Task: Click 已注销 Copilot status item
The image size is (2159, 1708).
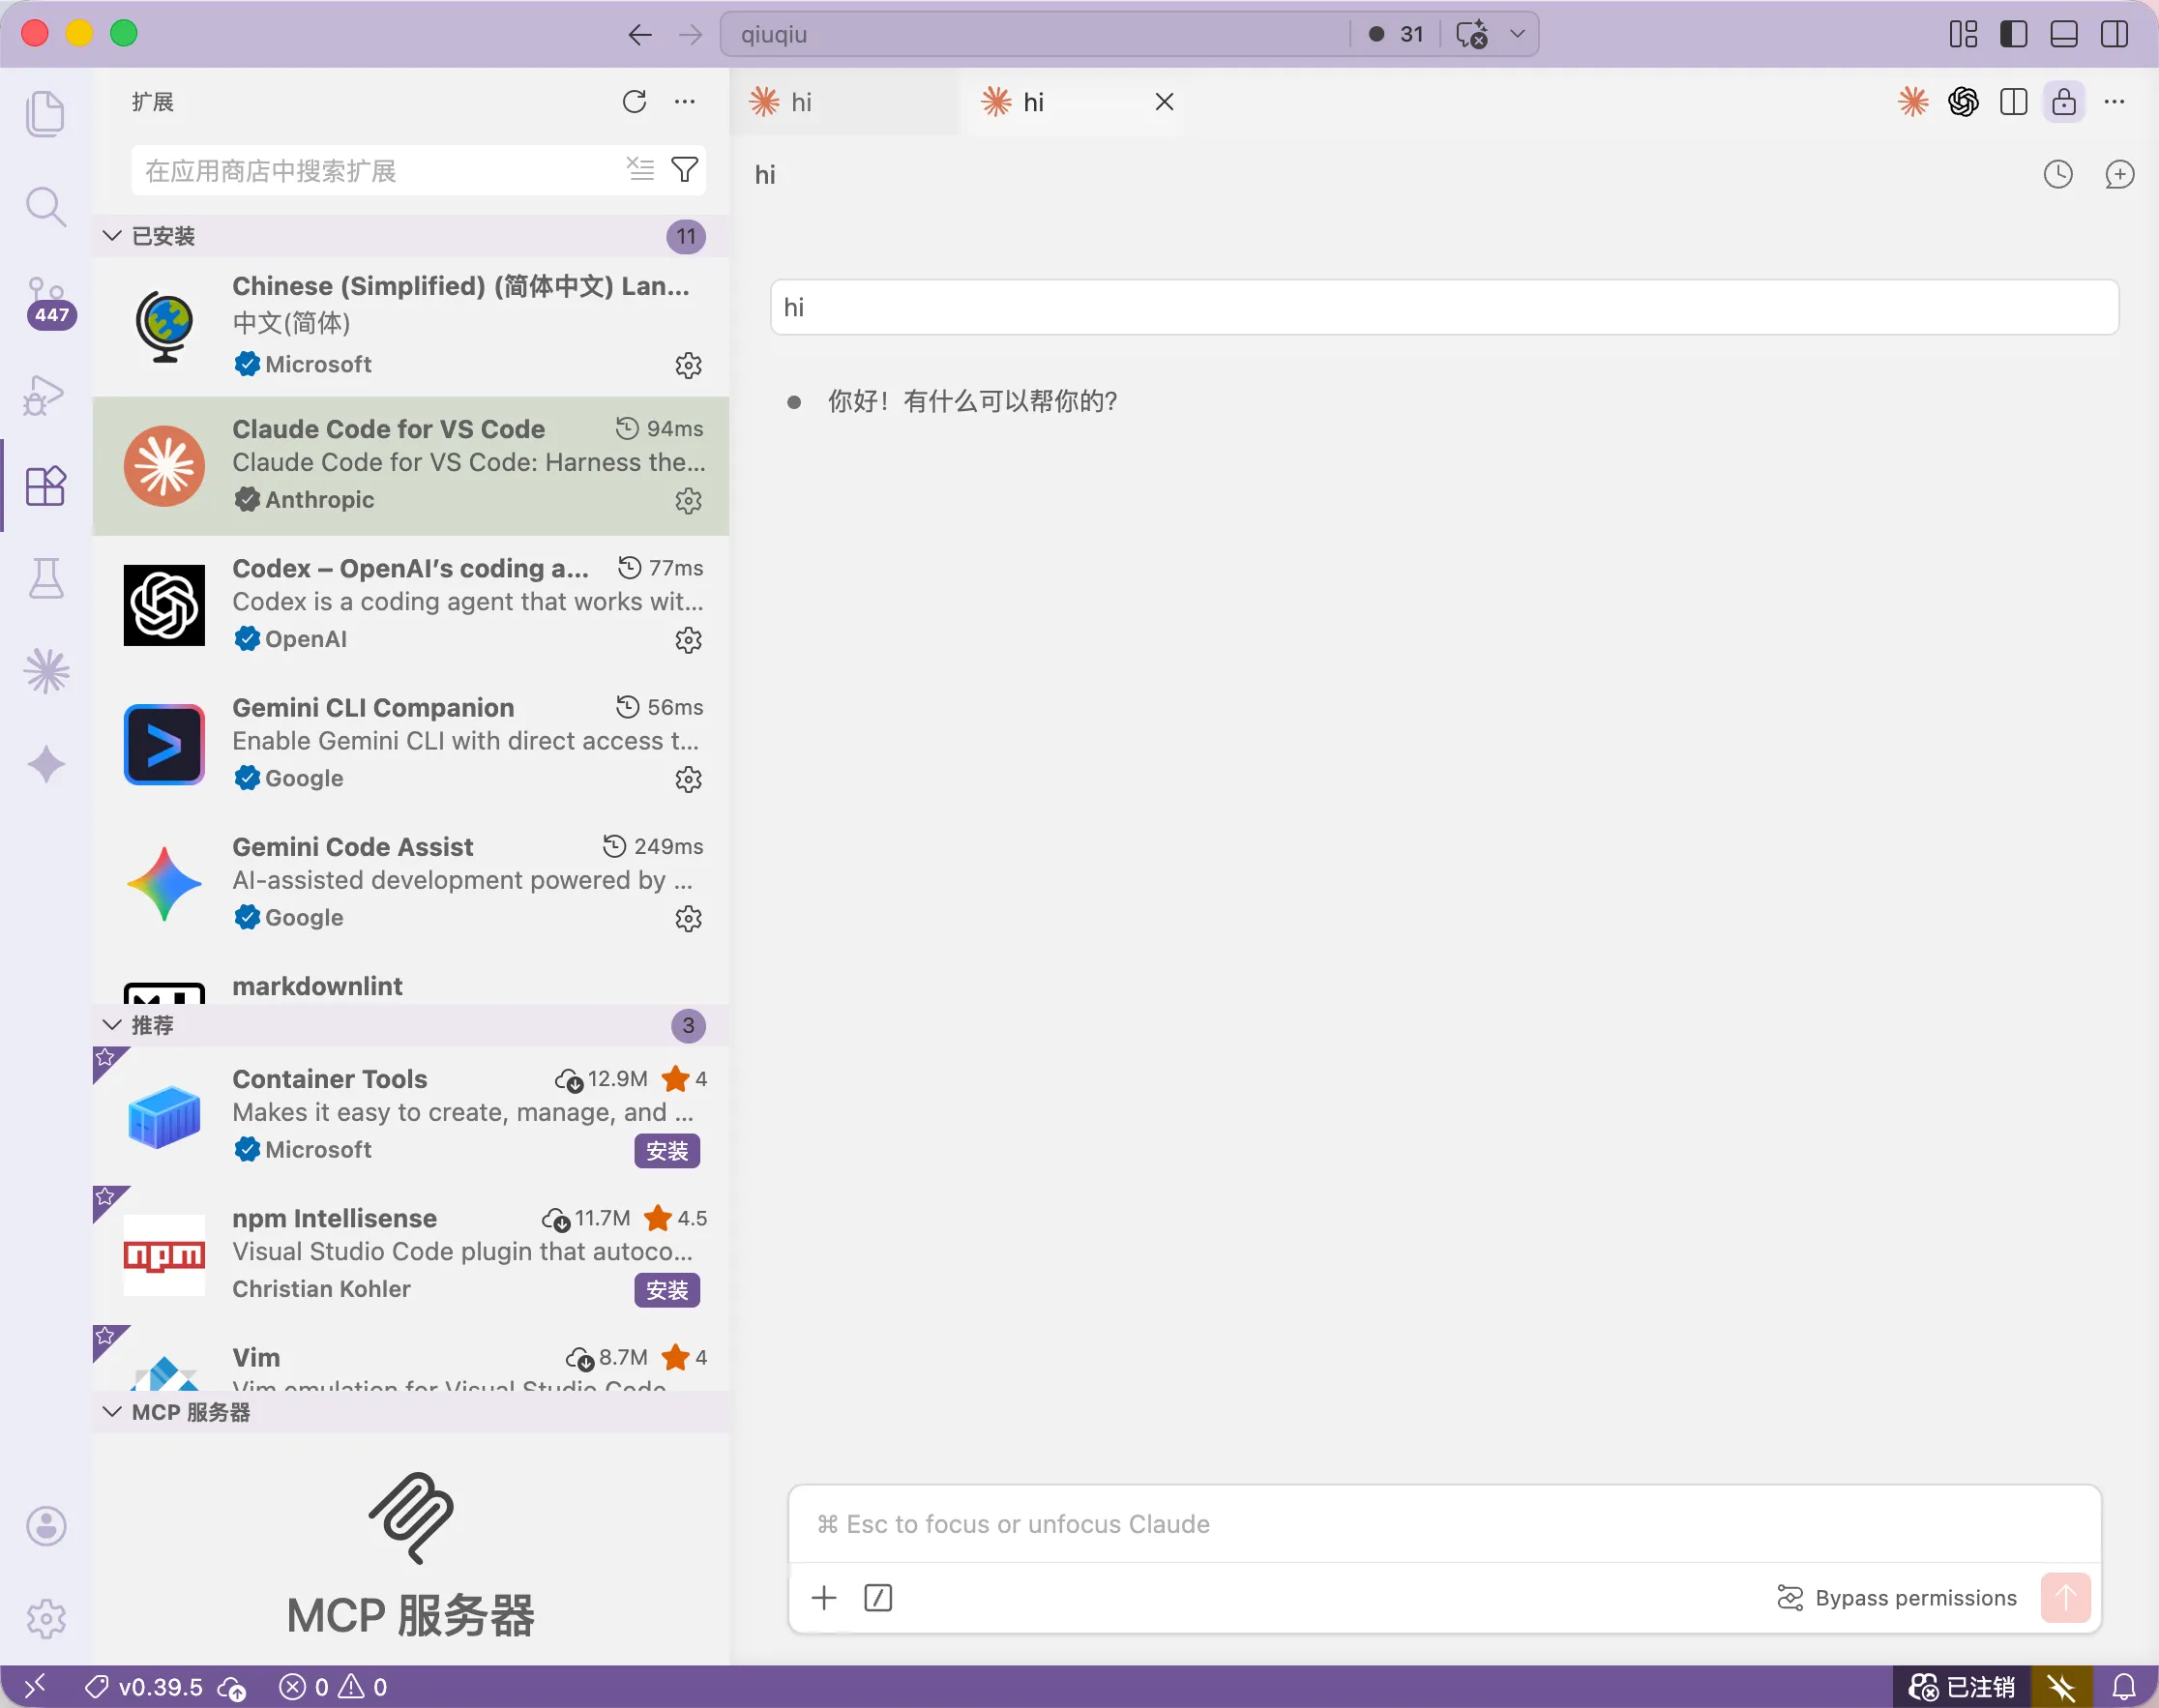Action: click(x=1961, y=1687)
